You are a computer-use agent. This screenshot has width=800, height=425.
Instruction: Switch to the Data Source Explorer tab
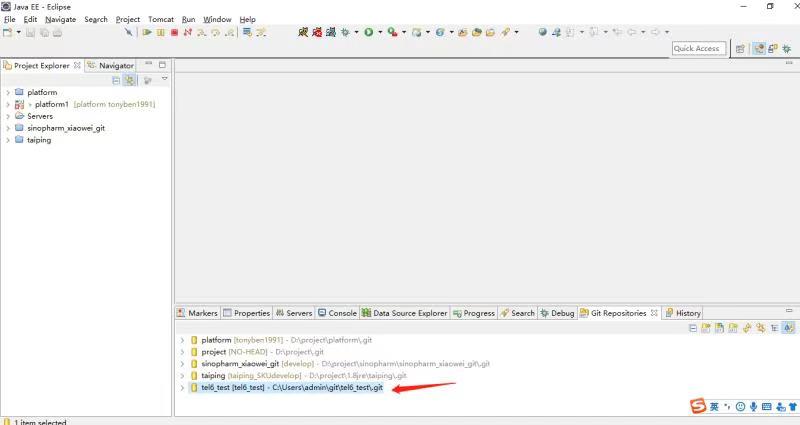405,313
